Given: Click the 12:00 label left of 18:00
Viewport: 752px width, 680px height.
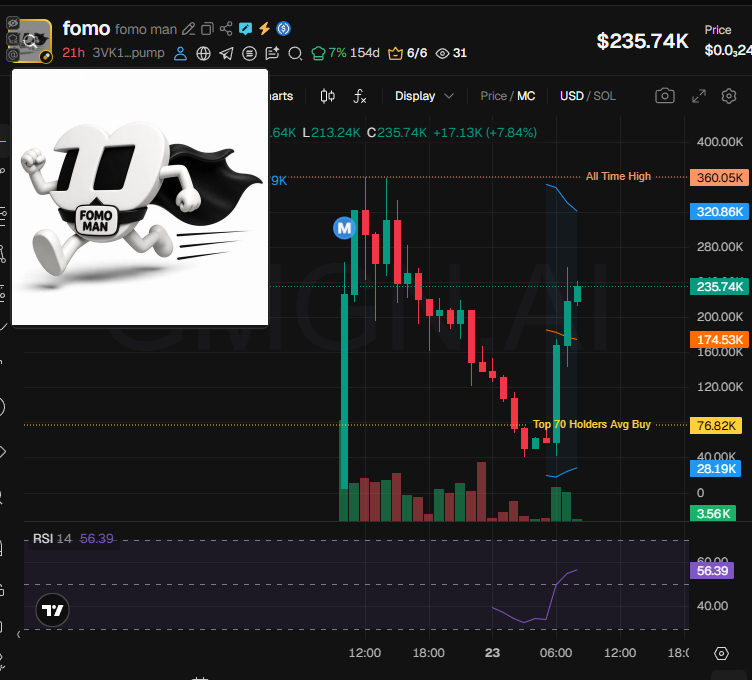Looking at the screenshot, I should coord(364,653).
